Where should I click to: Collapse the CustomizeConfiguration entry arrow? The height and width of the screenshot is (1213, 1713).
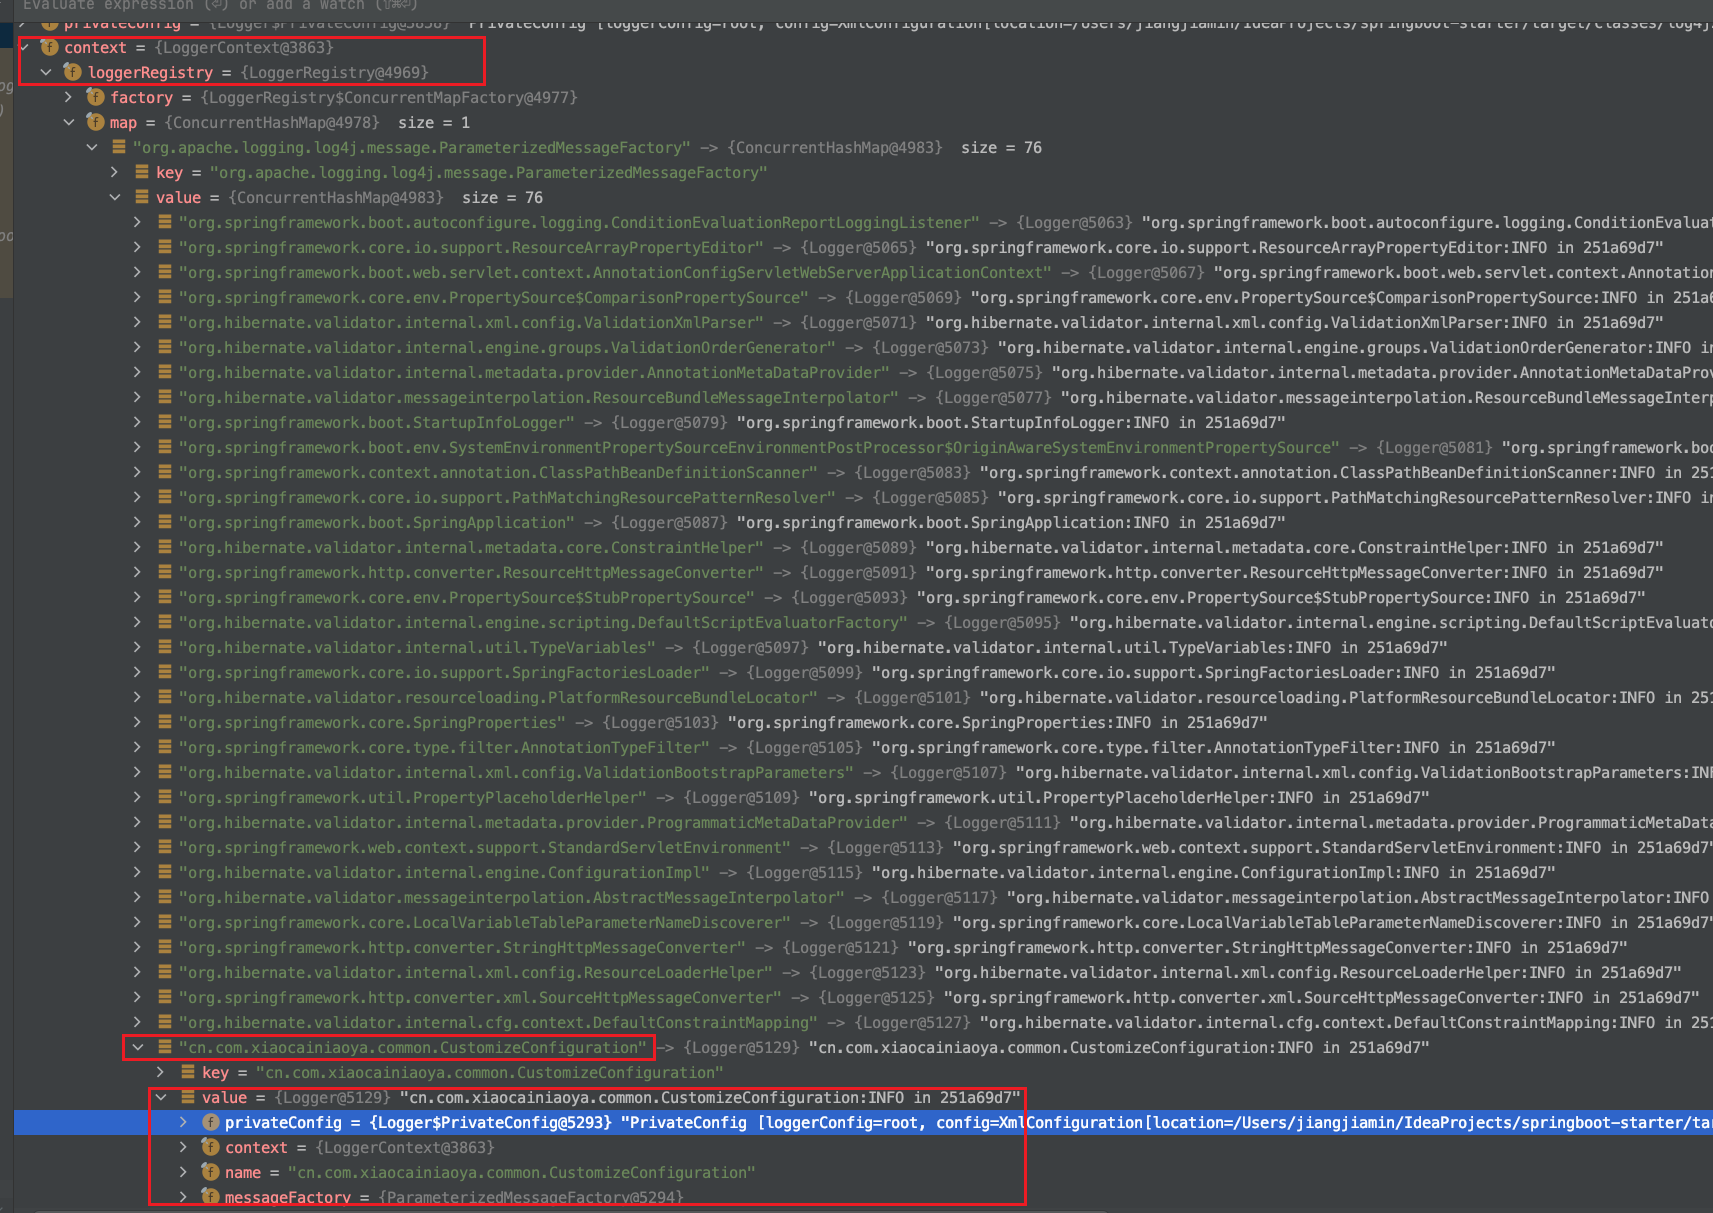[137, 1047]
